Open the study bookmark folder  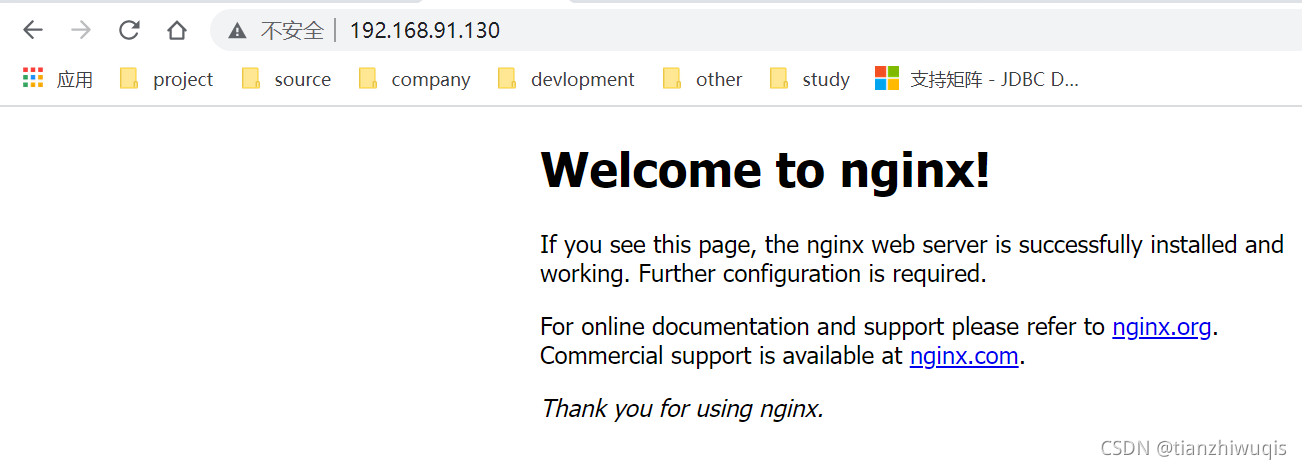point(809,79)
